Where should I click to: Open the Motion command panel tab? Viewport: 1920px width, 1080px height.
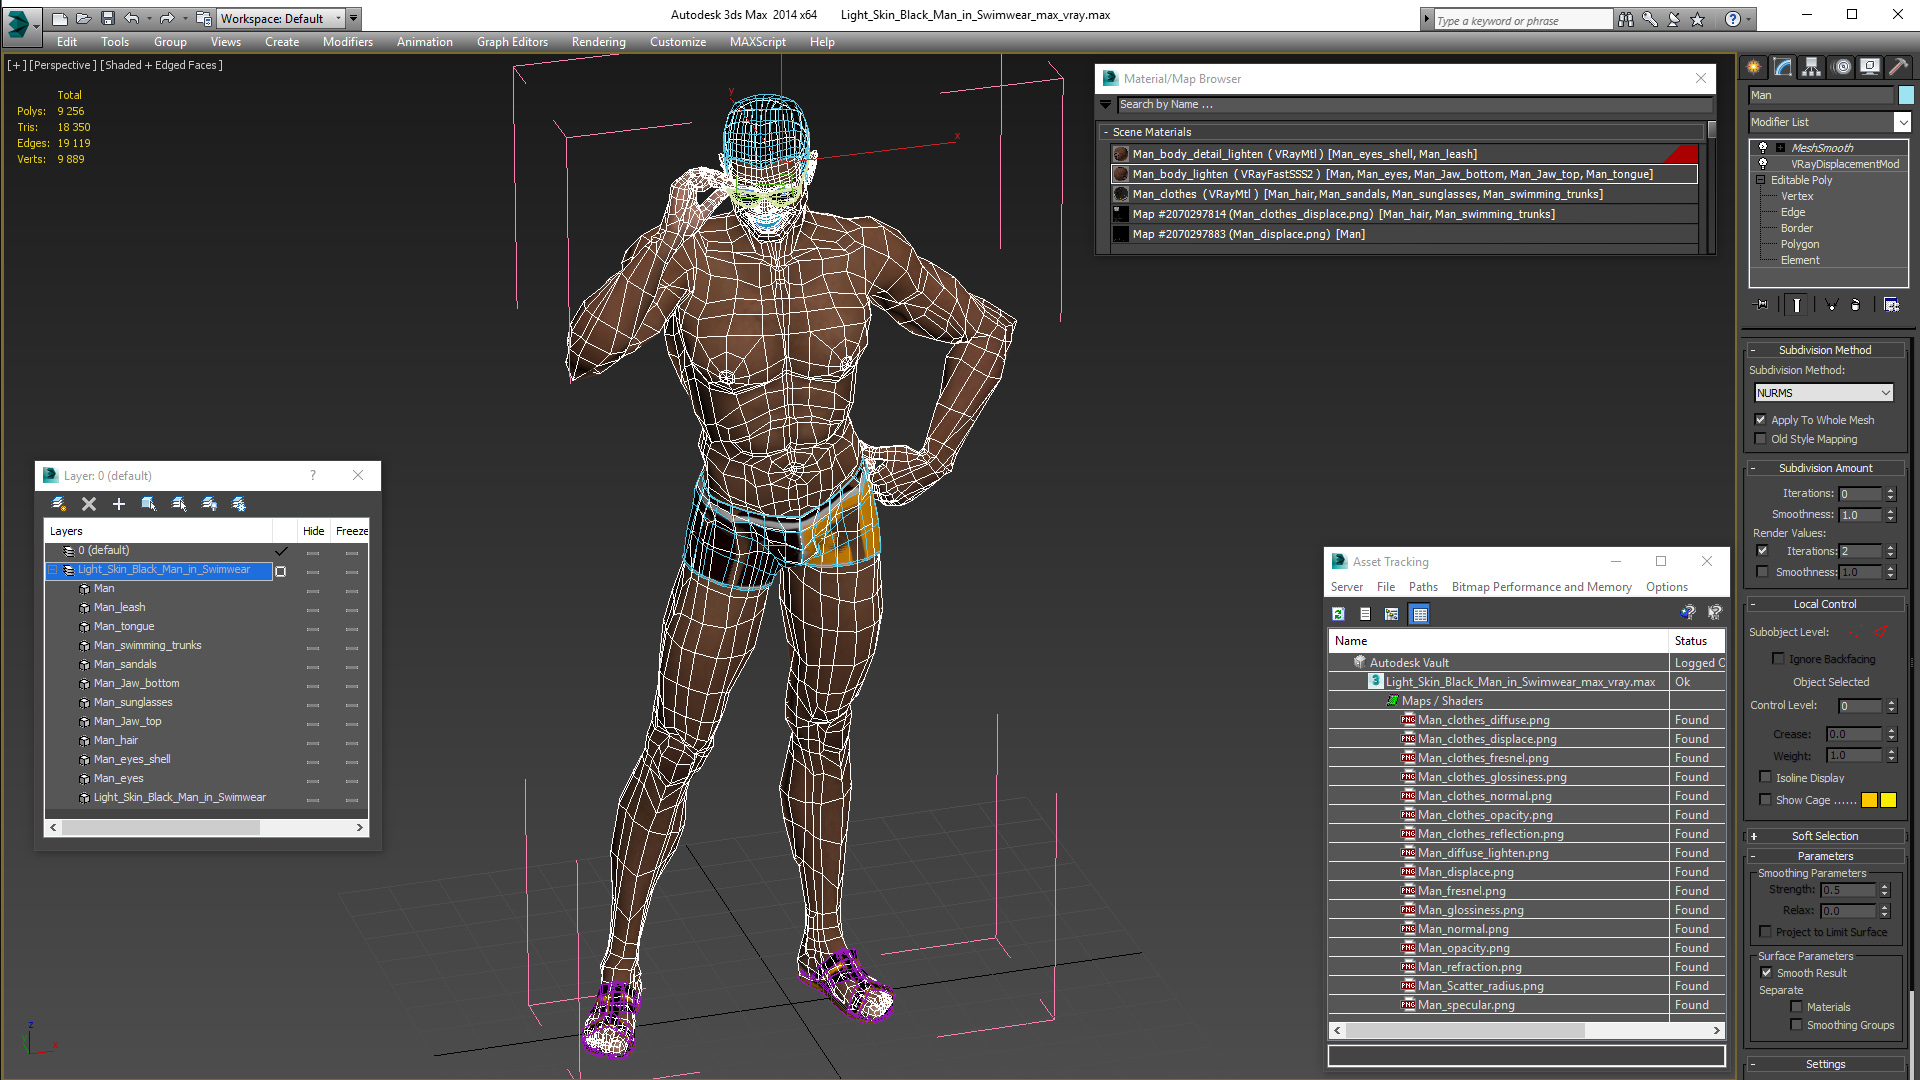click(x=1842, y=67)
